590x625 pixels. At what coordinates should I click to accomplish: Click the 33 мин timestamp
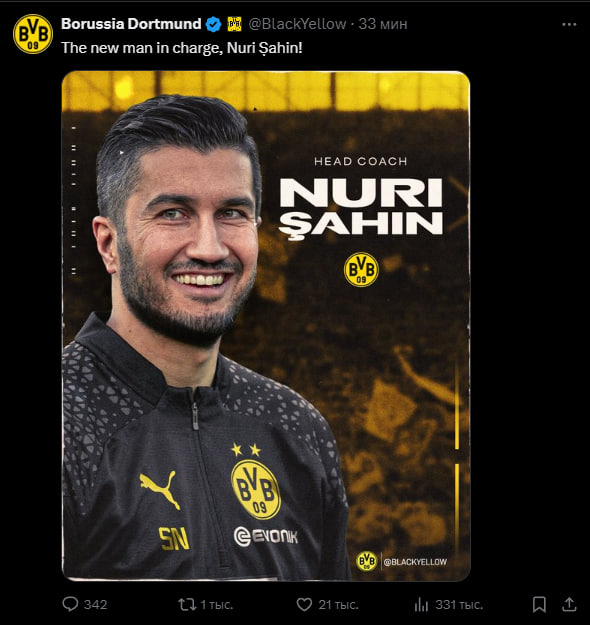click(382, 24)
